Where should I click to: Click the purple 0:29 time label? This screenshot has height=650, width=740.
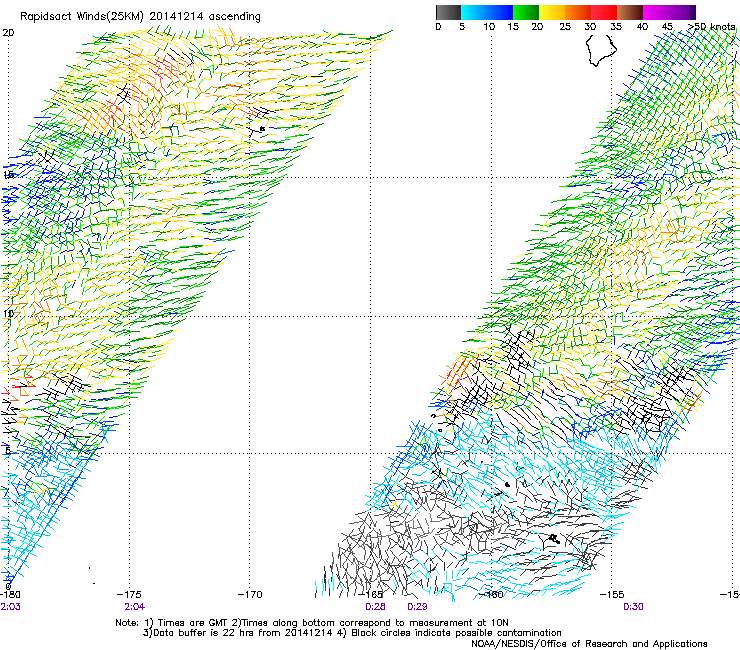(x=417, y=607)
